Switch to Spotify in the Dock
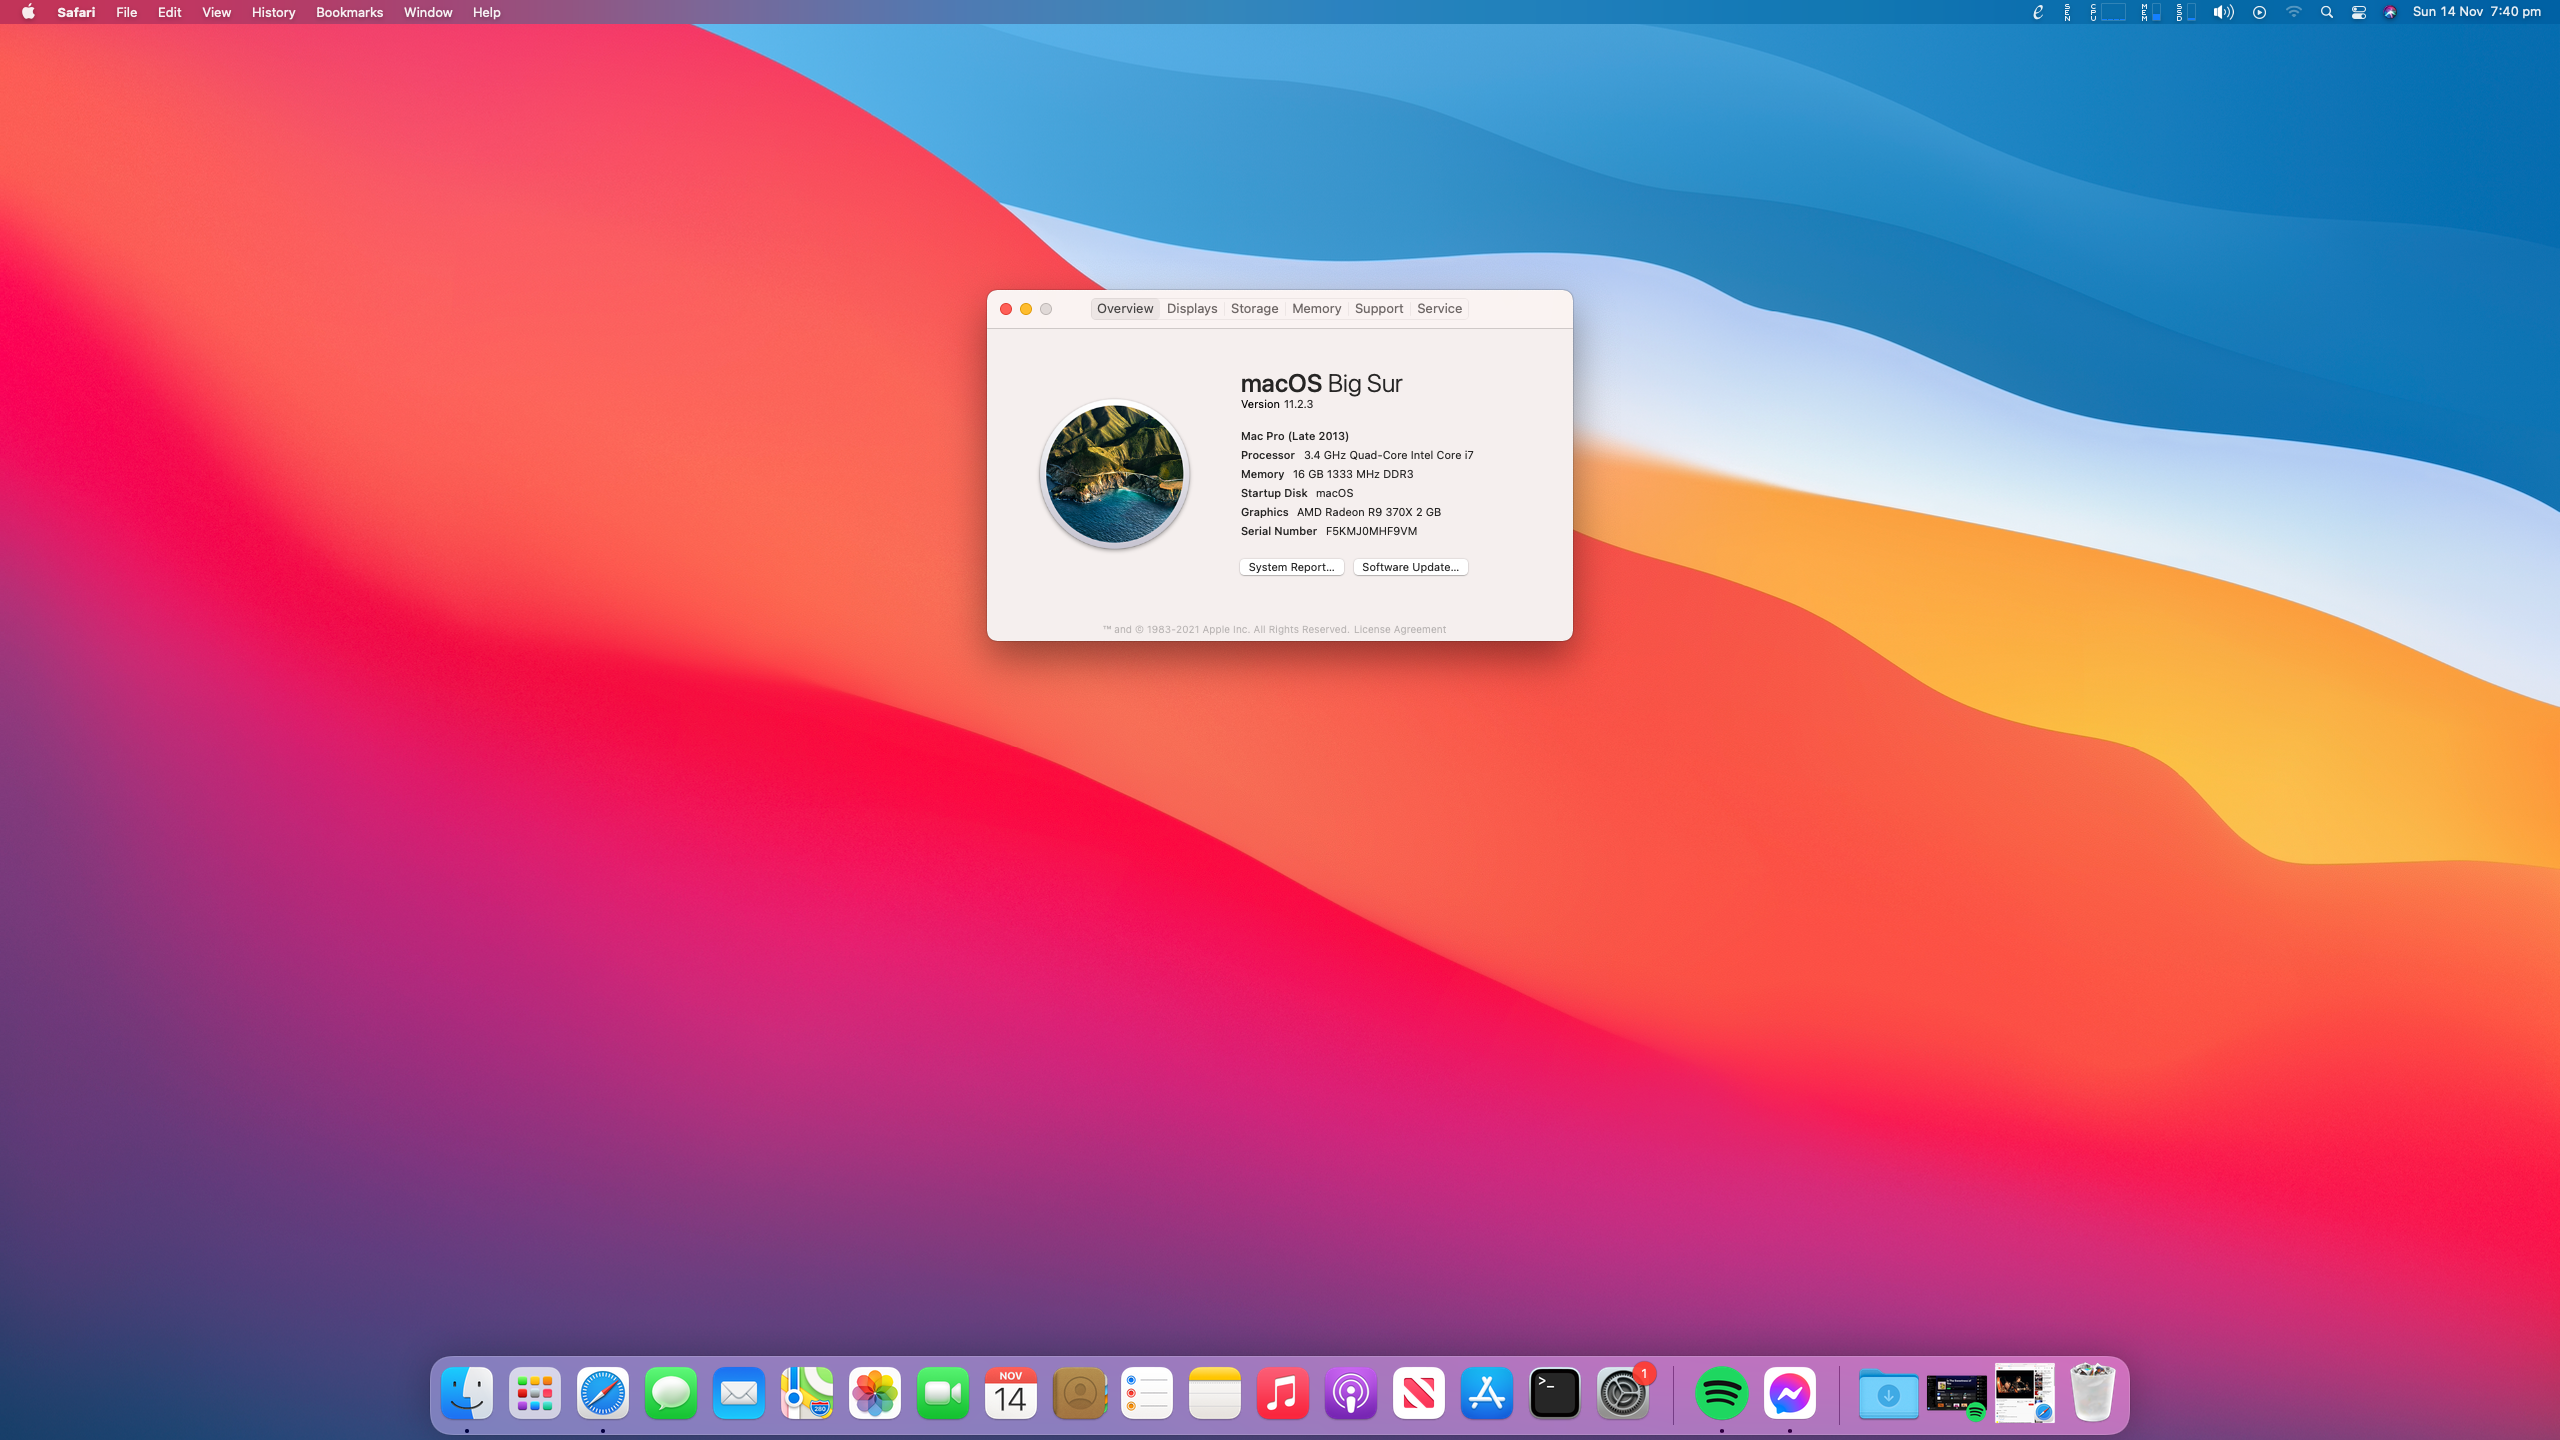 (x=1722, y=1393)
